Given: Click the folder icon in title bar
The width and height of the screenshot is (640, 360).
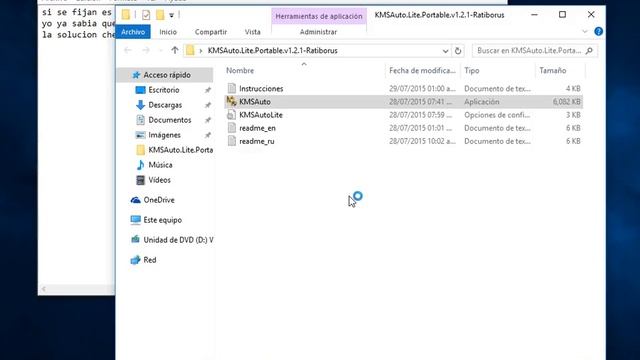Looking at the screenshot, I should 126,15.
